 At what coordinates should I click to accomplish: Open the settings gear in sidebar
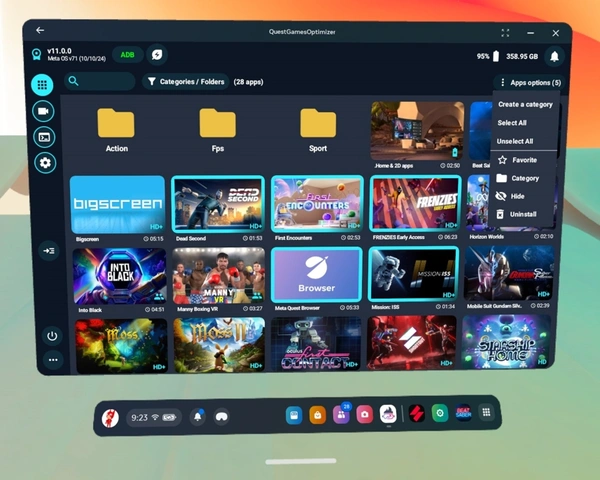coord(44,162)
